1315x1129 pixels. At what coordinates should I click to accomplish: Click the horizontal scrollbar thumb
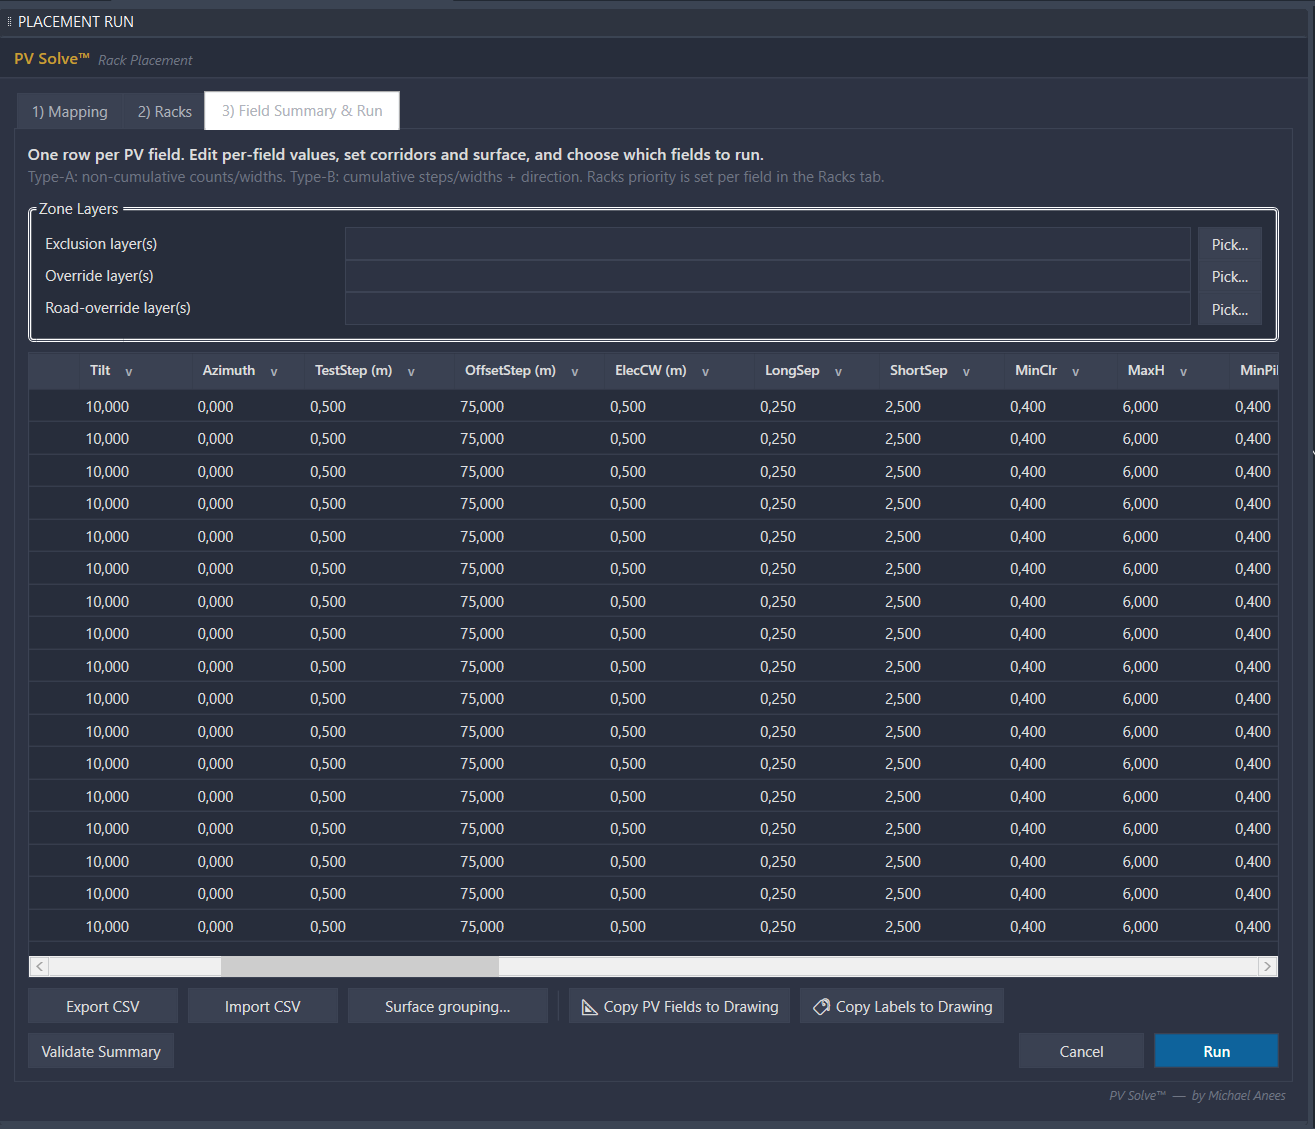click(x=360, y=966)
